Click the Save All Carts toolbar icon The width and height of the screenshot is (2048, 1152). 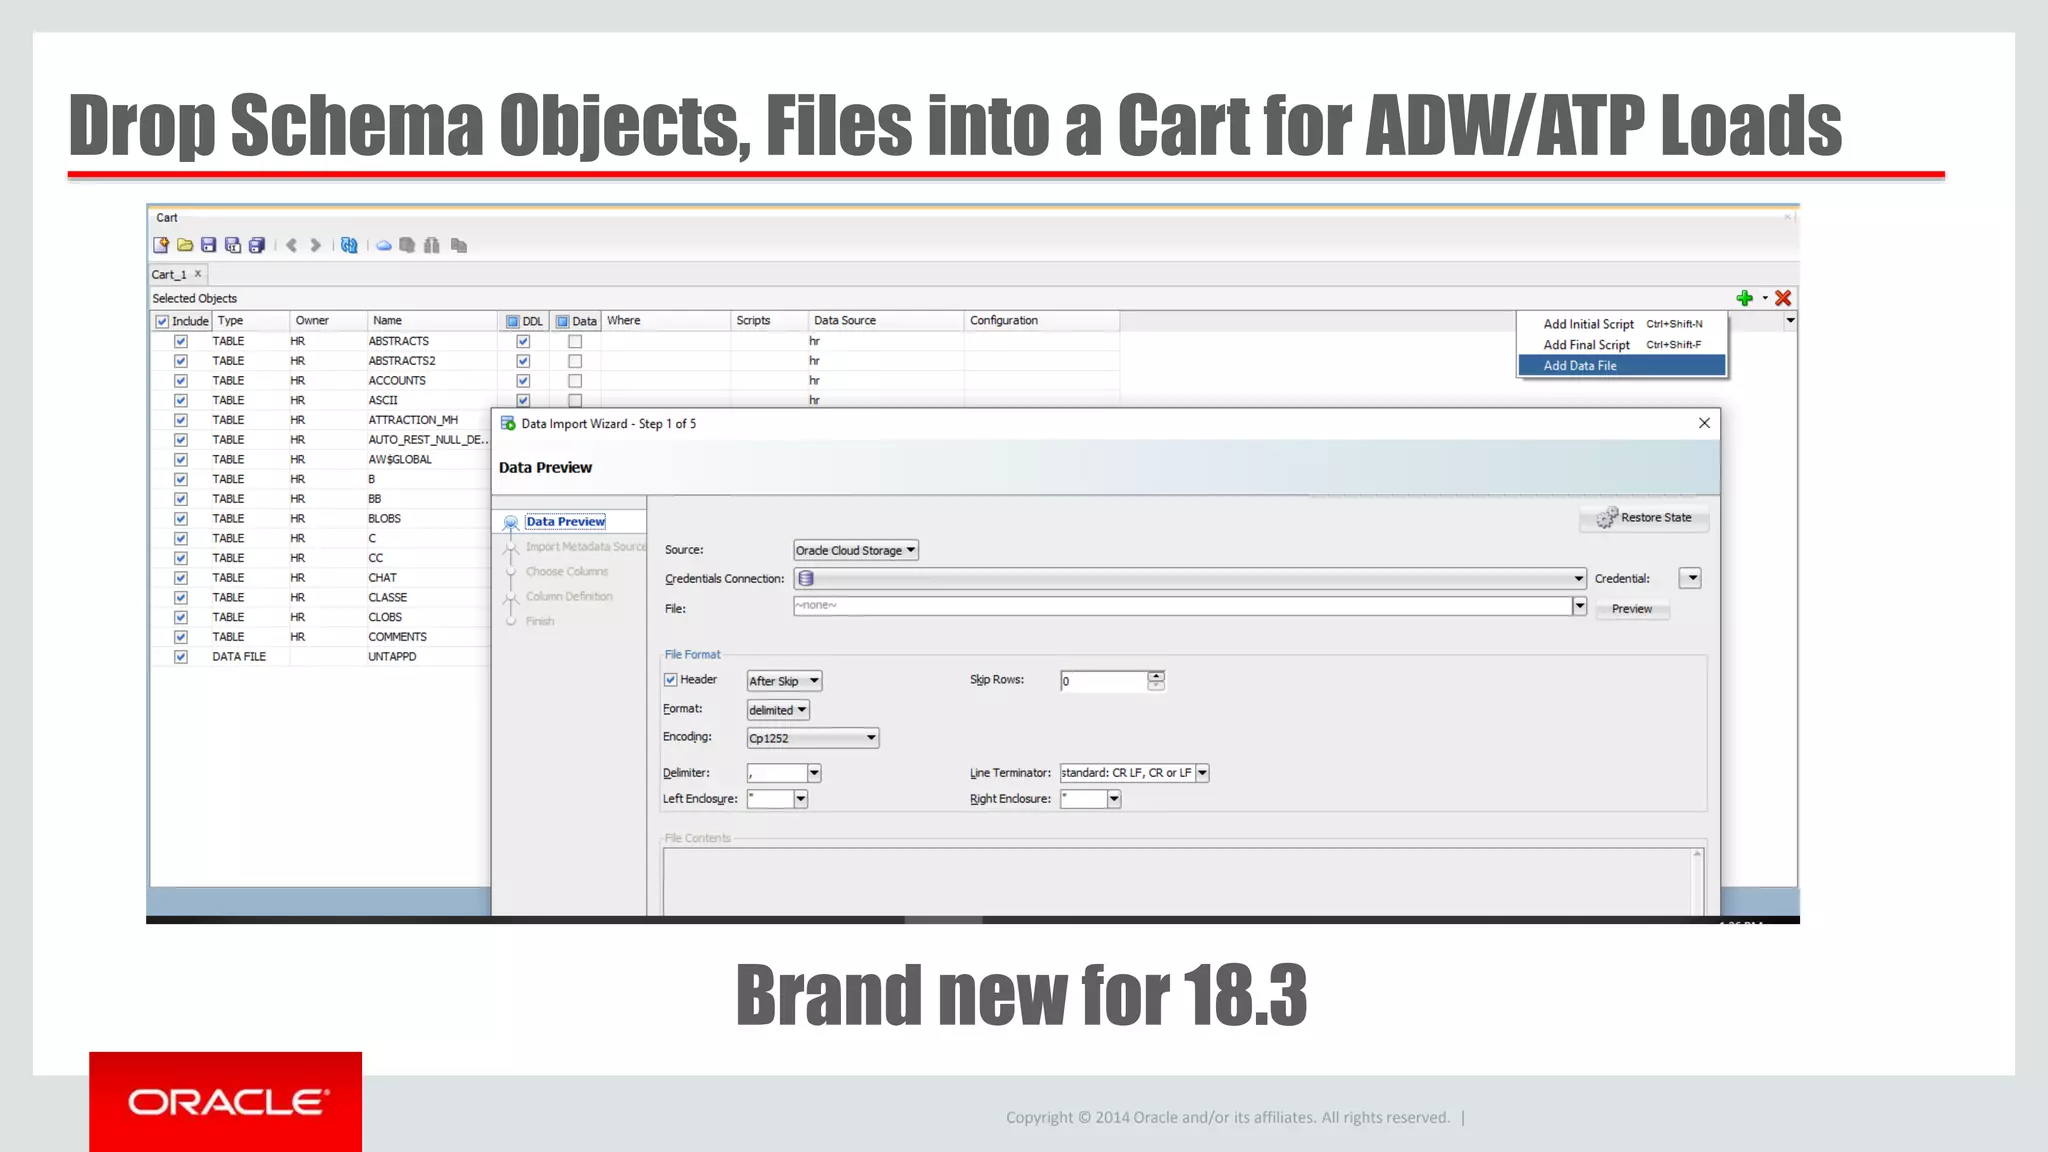257,245
